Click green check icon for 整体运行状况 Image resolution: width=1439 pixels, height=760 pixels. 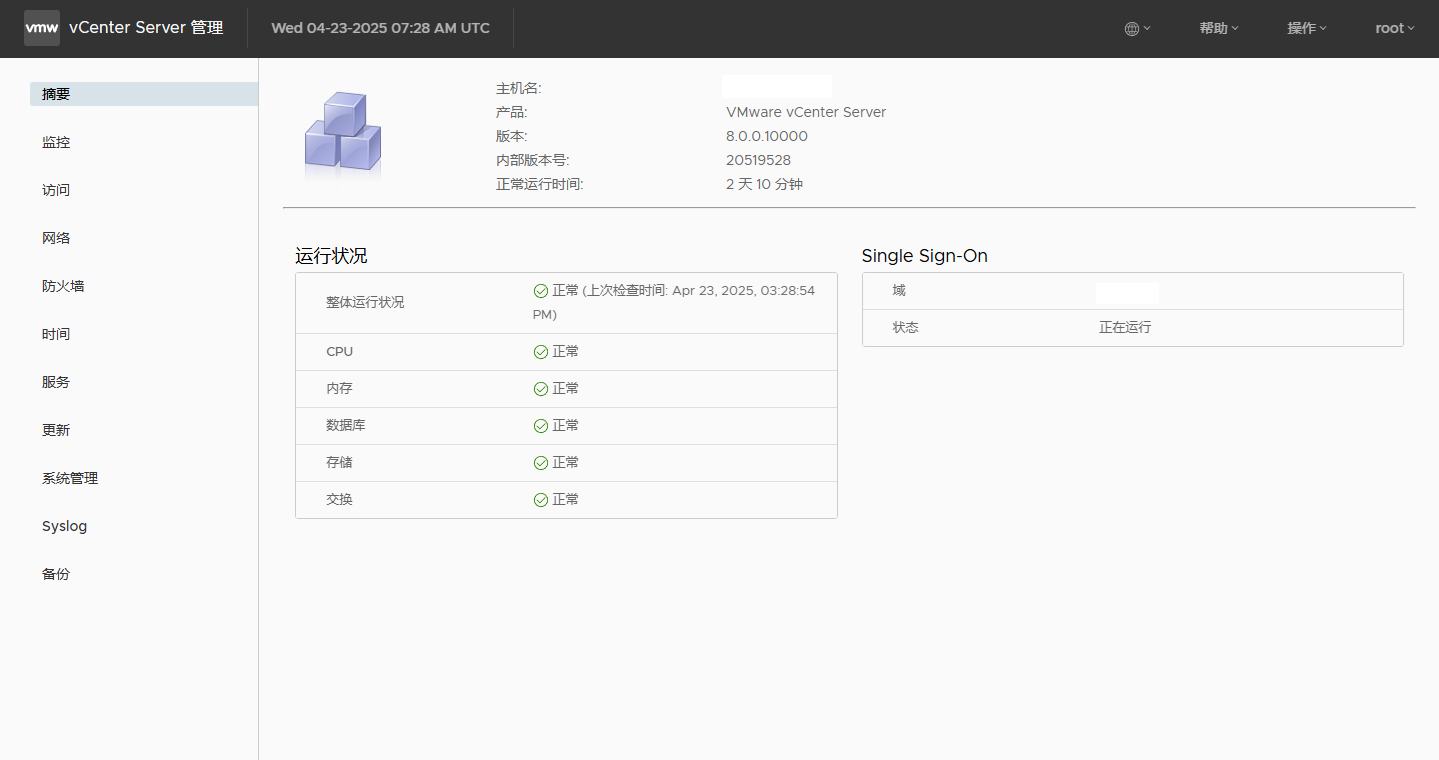click(x=541, y=291)
